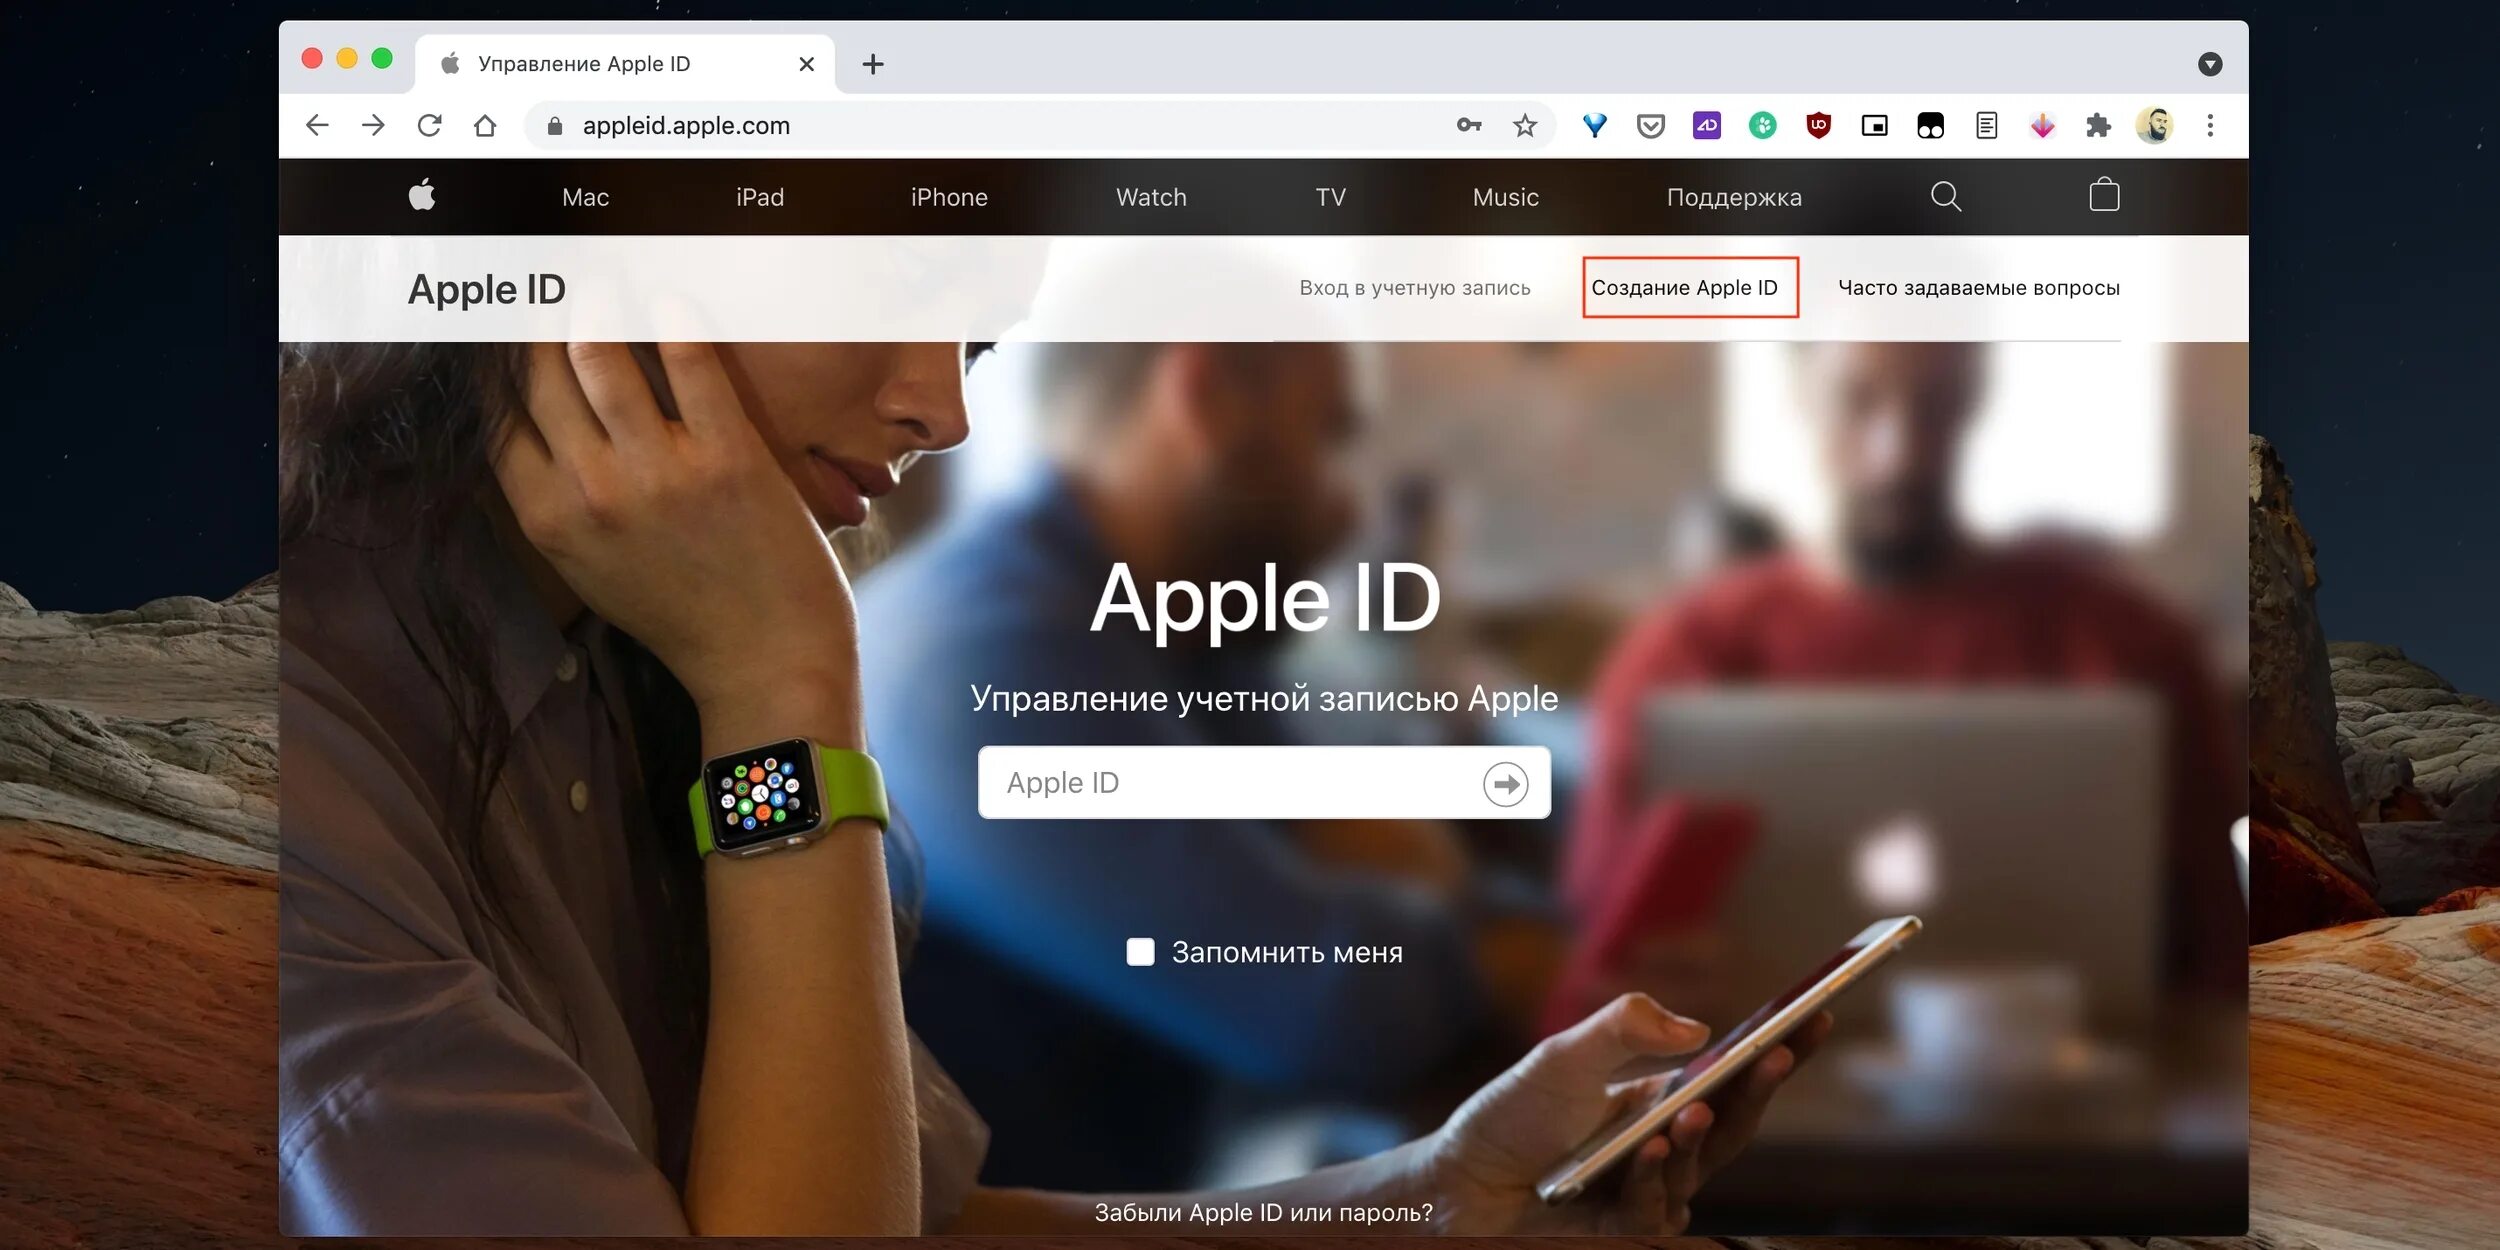2500x1250 pixels.
Task: Click the Pinterest save icon
Action: point(2039,126)
